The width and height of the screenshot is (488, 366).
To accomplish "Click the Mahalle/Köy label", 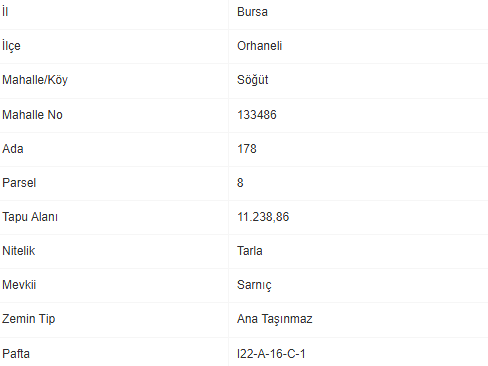I will [x=35, y=80].
